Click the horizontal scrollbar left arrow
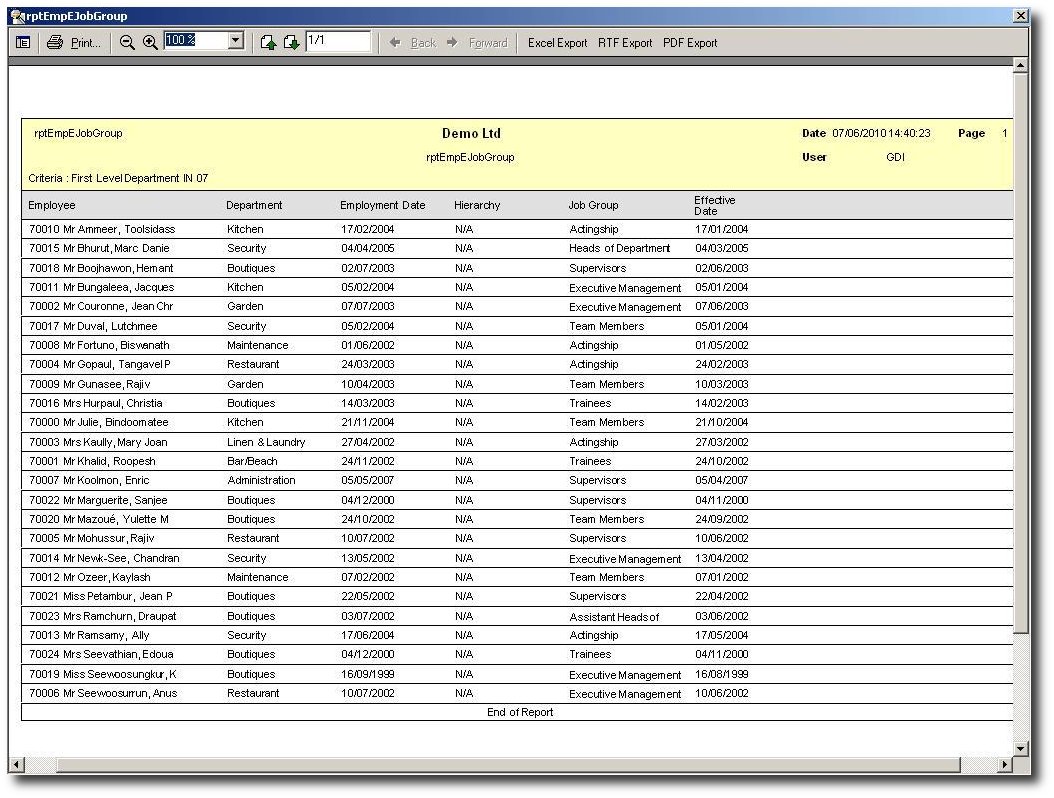The image size is (1054, 798). pos(16,765)
